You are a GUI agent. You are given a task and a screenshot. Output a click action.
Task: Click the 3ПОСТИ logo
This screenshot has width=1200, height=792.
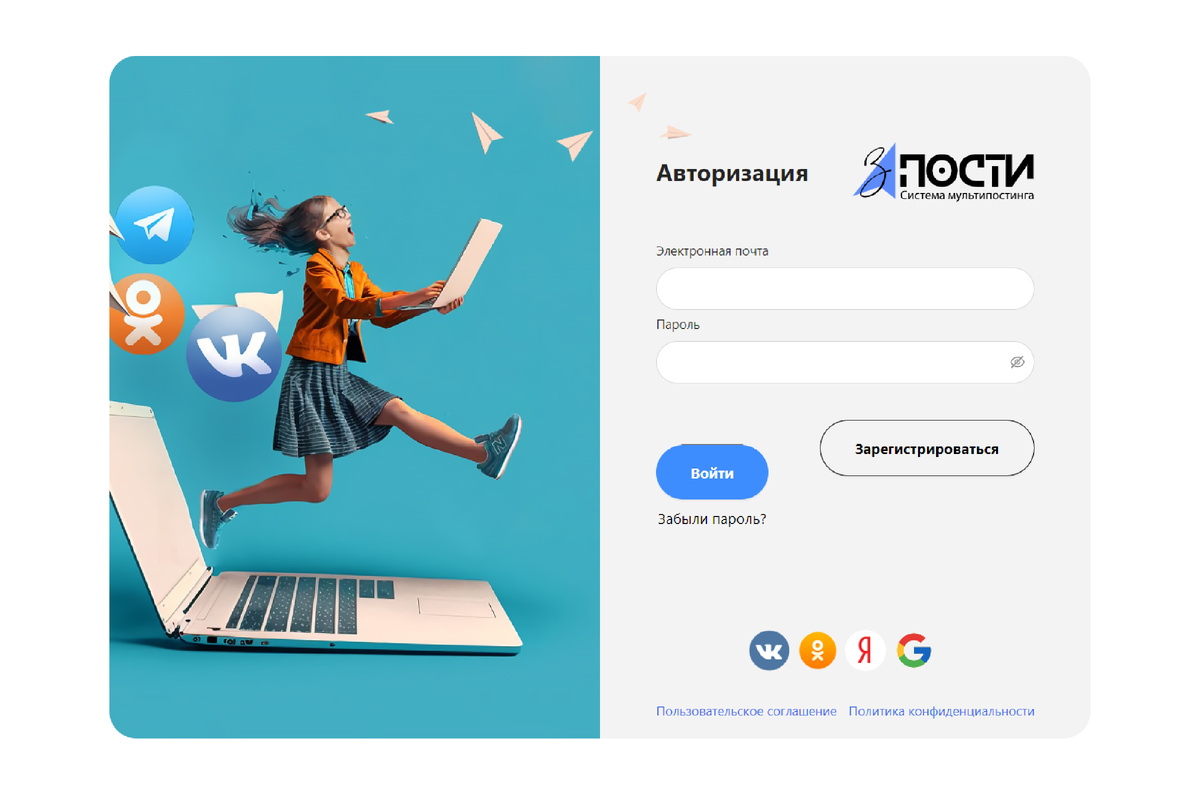tap(944, 172)
